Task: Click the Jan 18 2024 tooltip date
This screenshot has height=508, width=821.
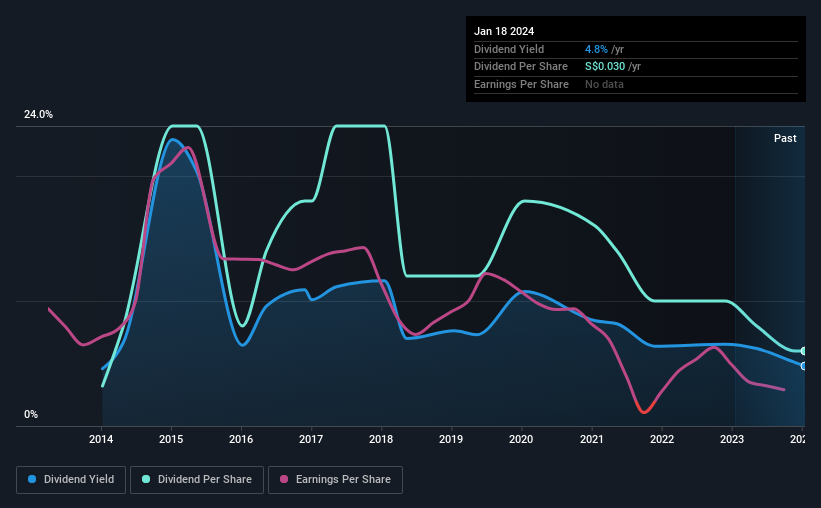Action: click(x=504, y=31)
